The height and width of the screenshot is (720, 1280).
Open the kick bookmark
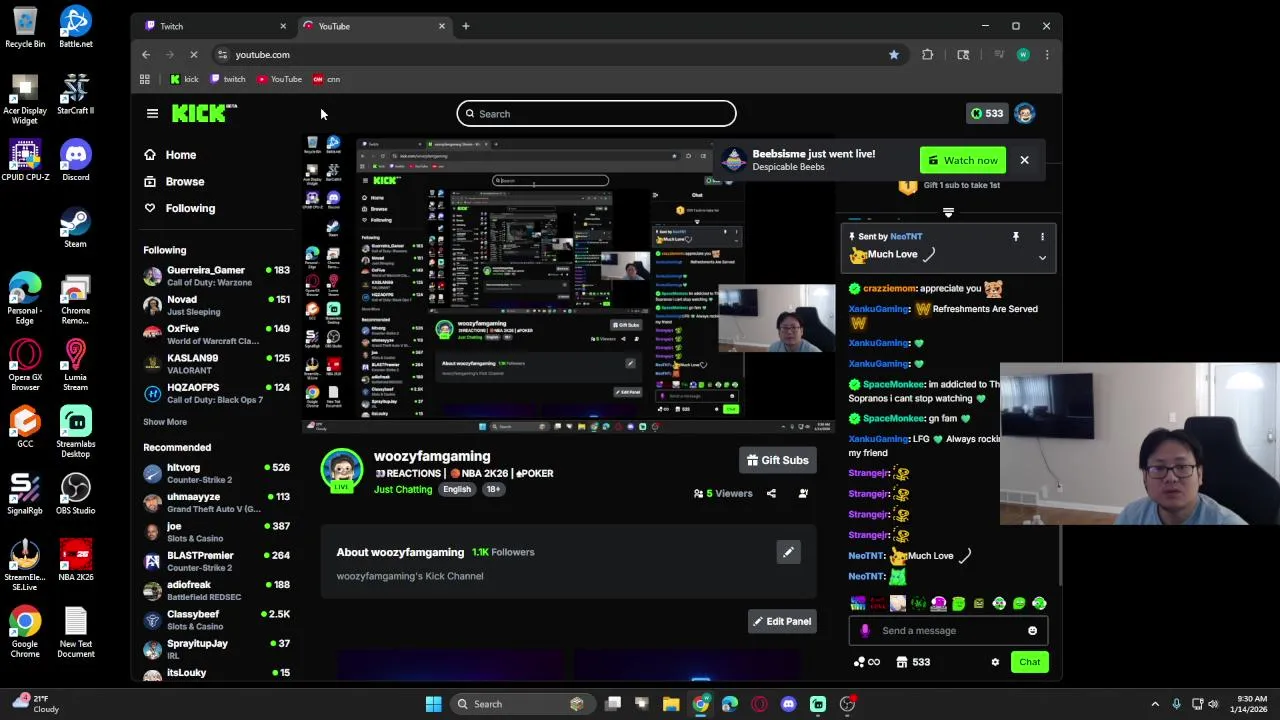184,79
